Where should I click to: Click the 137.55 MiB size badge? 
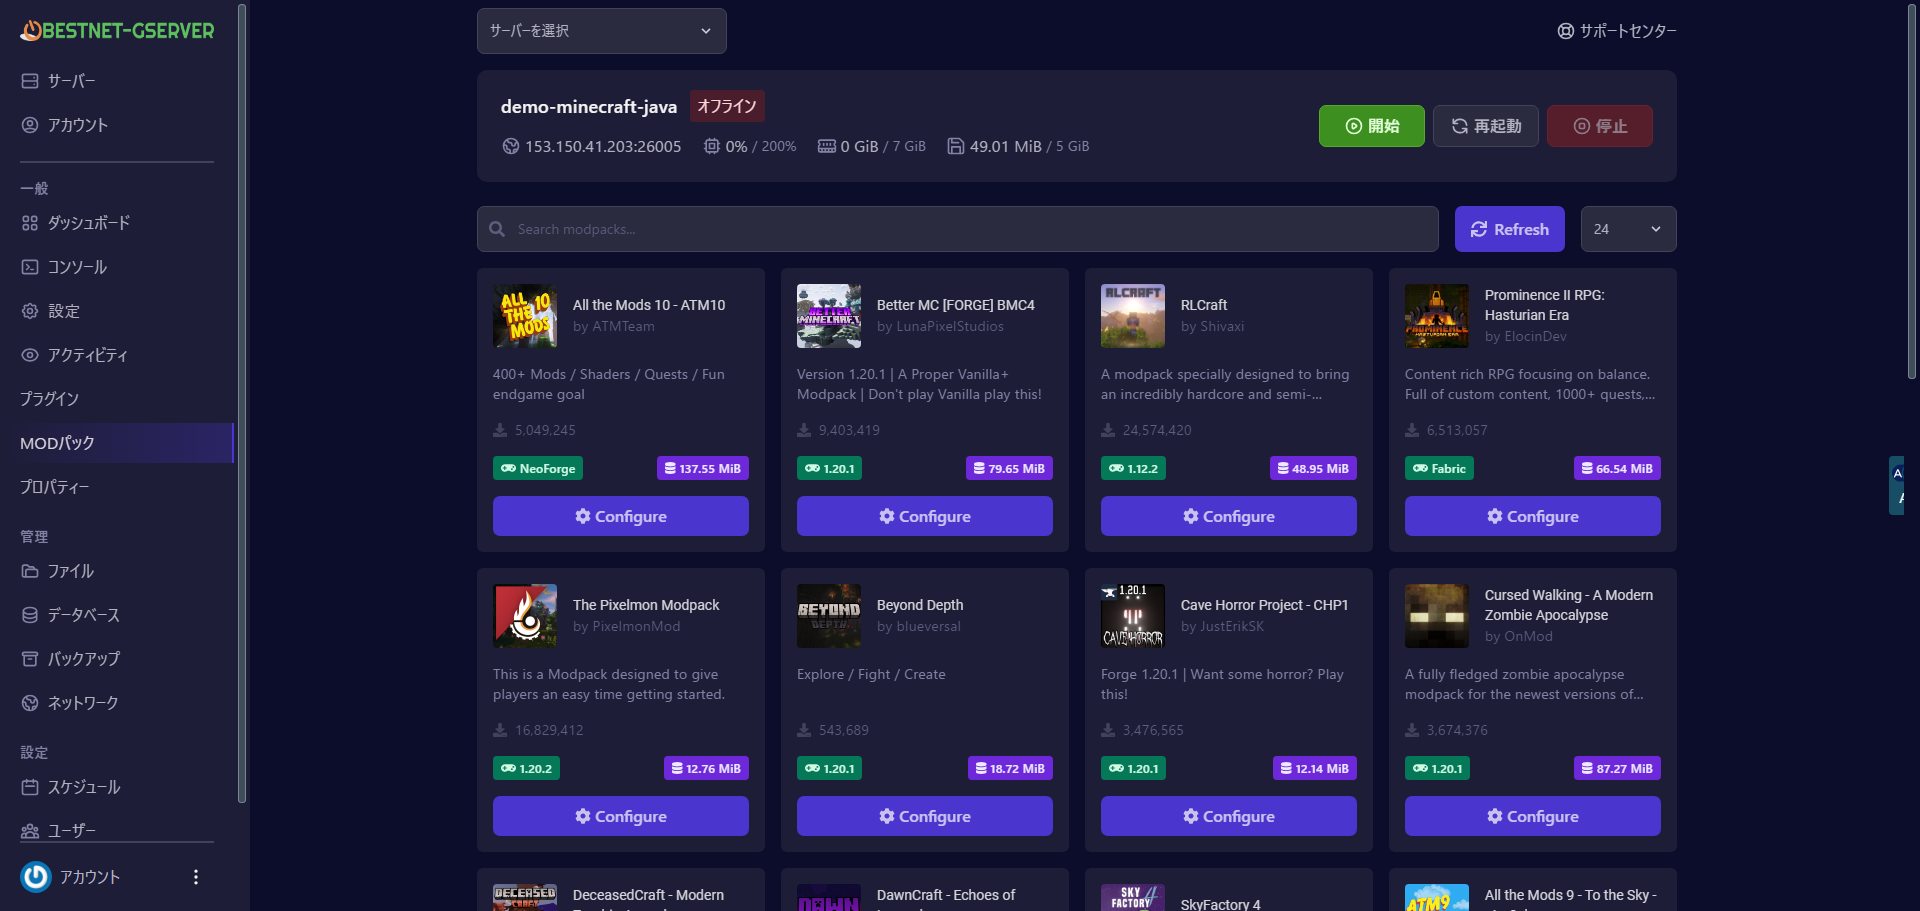pyautogui.click(x=703, y=468)
